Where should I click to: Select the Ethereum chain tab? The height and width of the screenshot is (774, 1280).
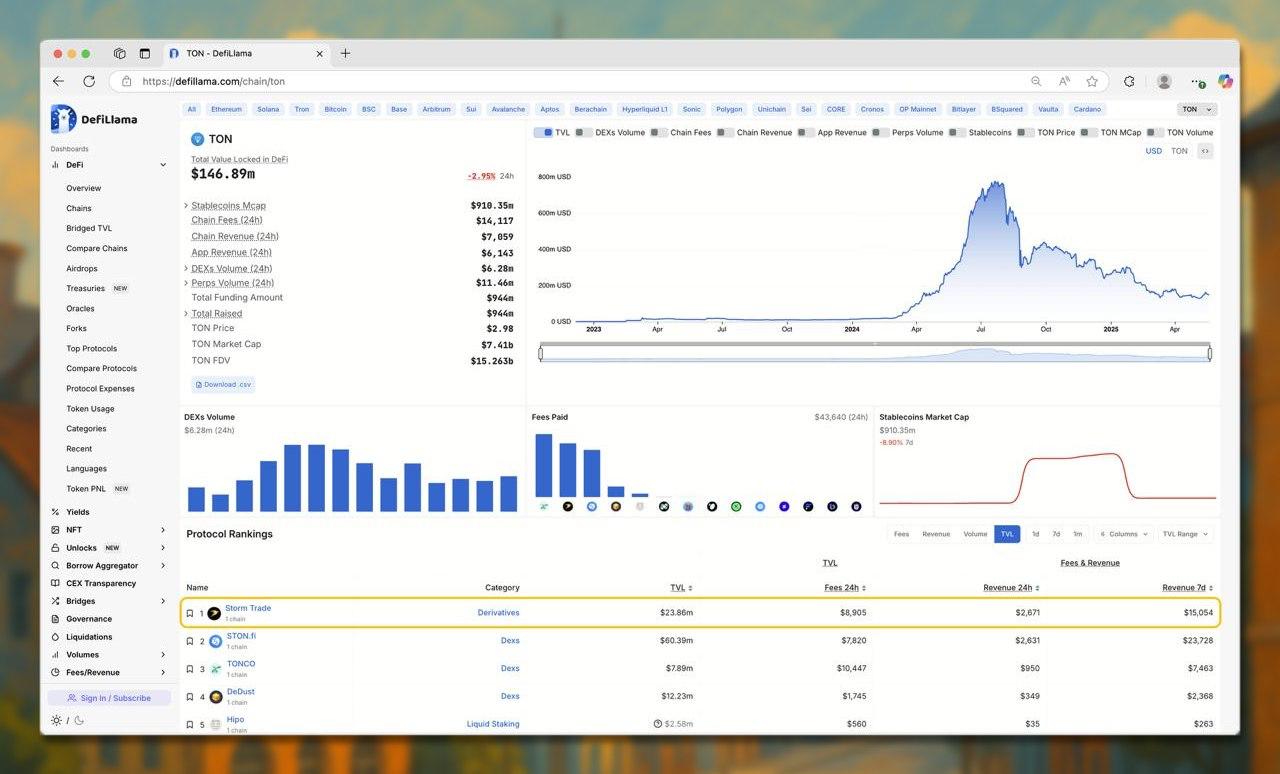click(227, 109)
